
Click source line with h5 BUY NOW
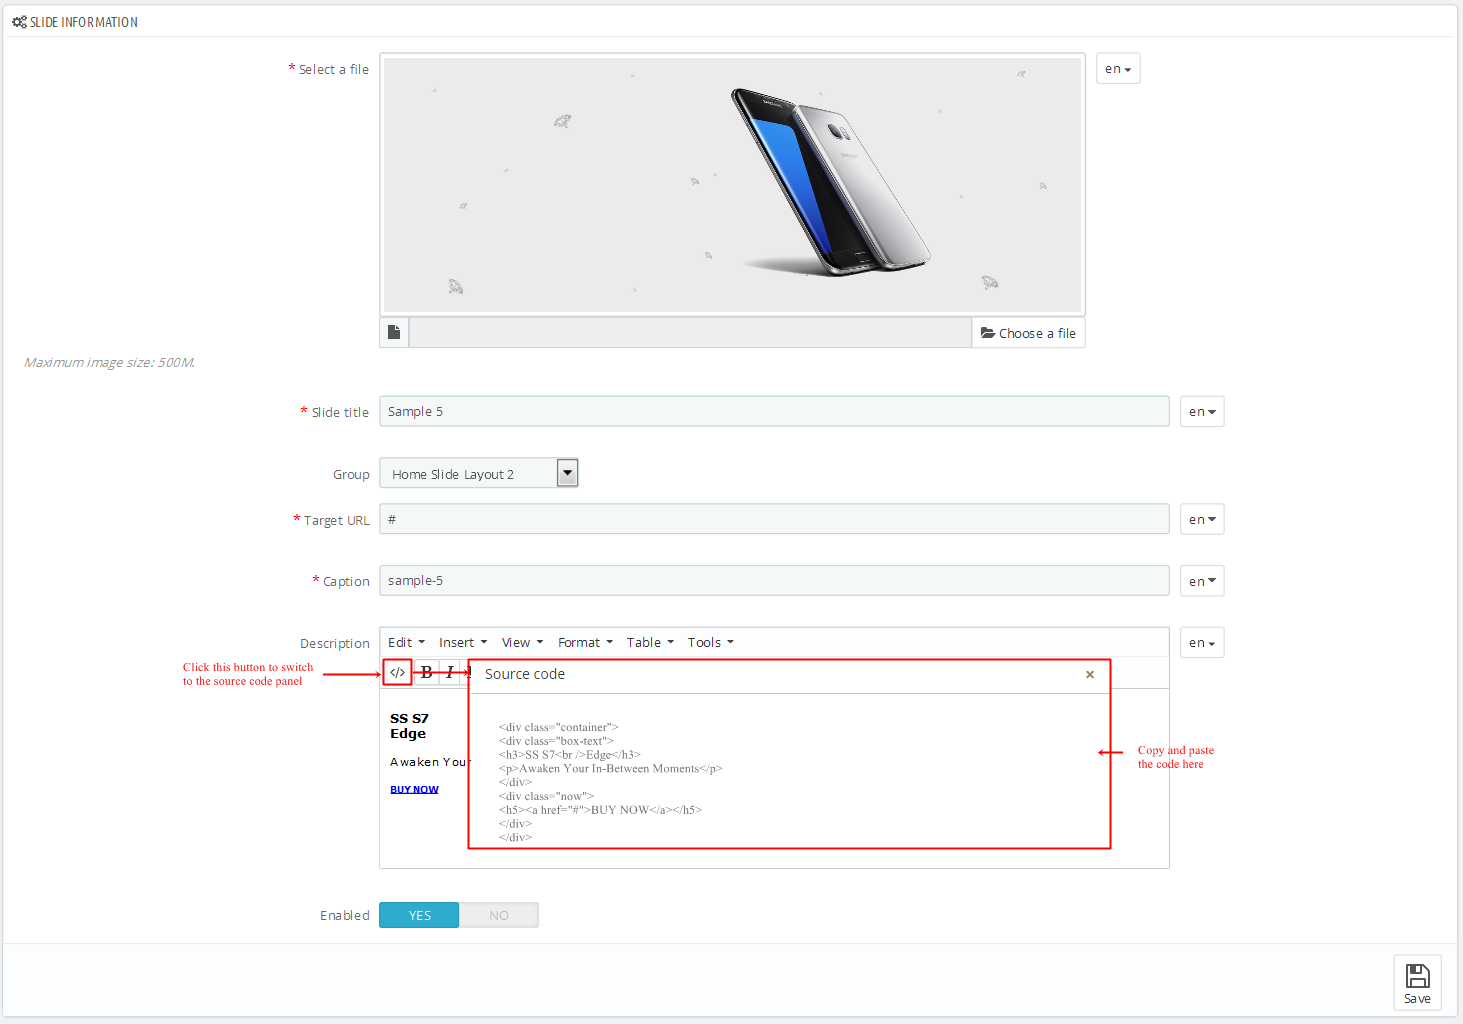click(600, 810)
